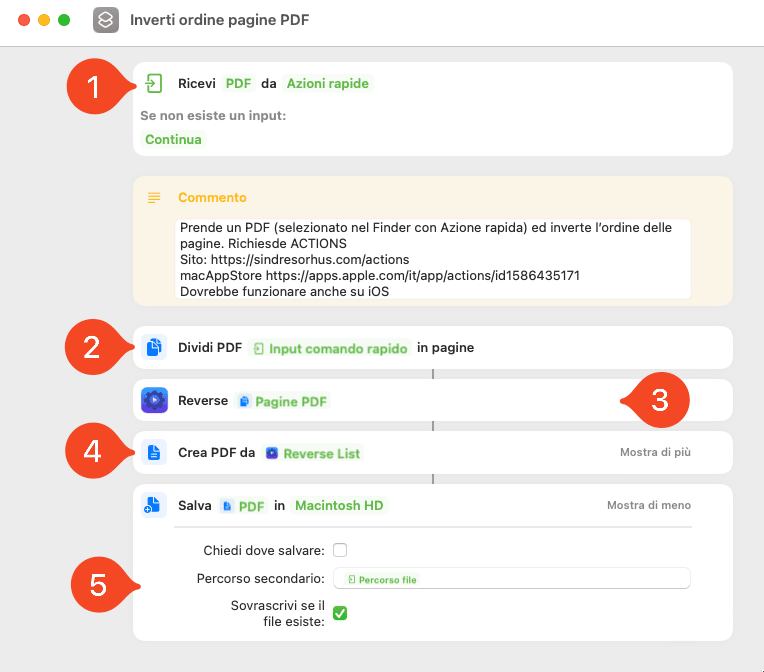Click the Commento lines icon
Image resolution: width=764 pixels, height=672 pixels.
(154, 197)
